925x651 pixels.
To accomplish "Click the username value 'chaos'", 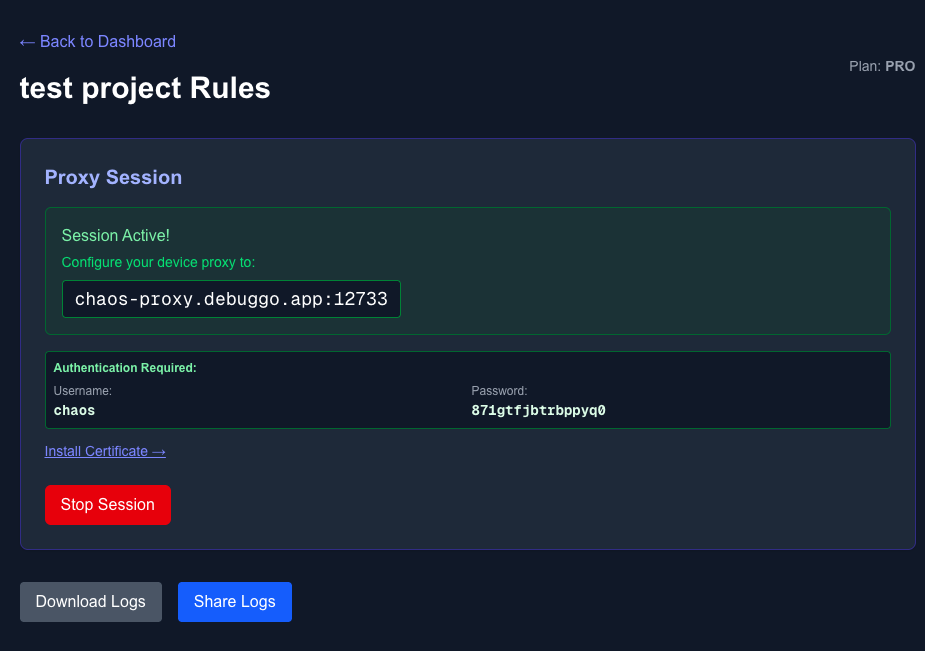I will [74, 410].
